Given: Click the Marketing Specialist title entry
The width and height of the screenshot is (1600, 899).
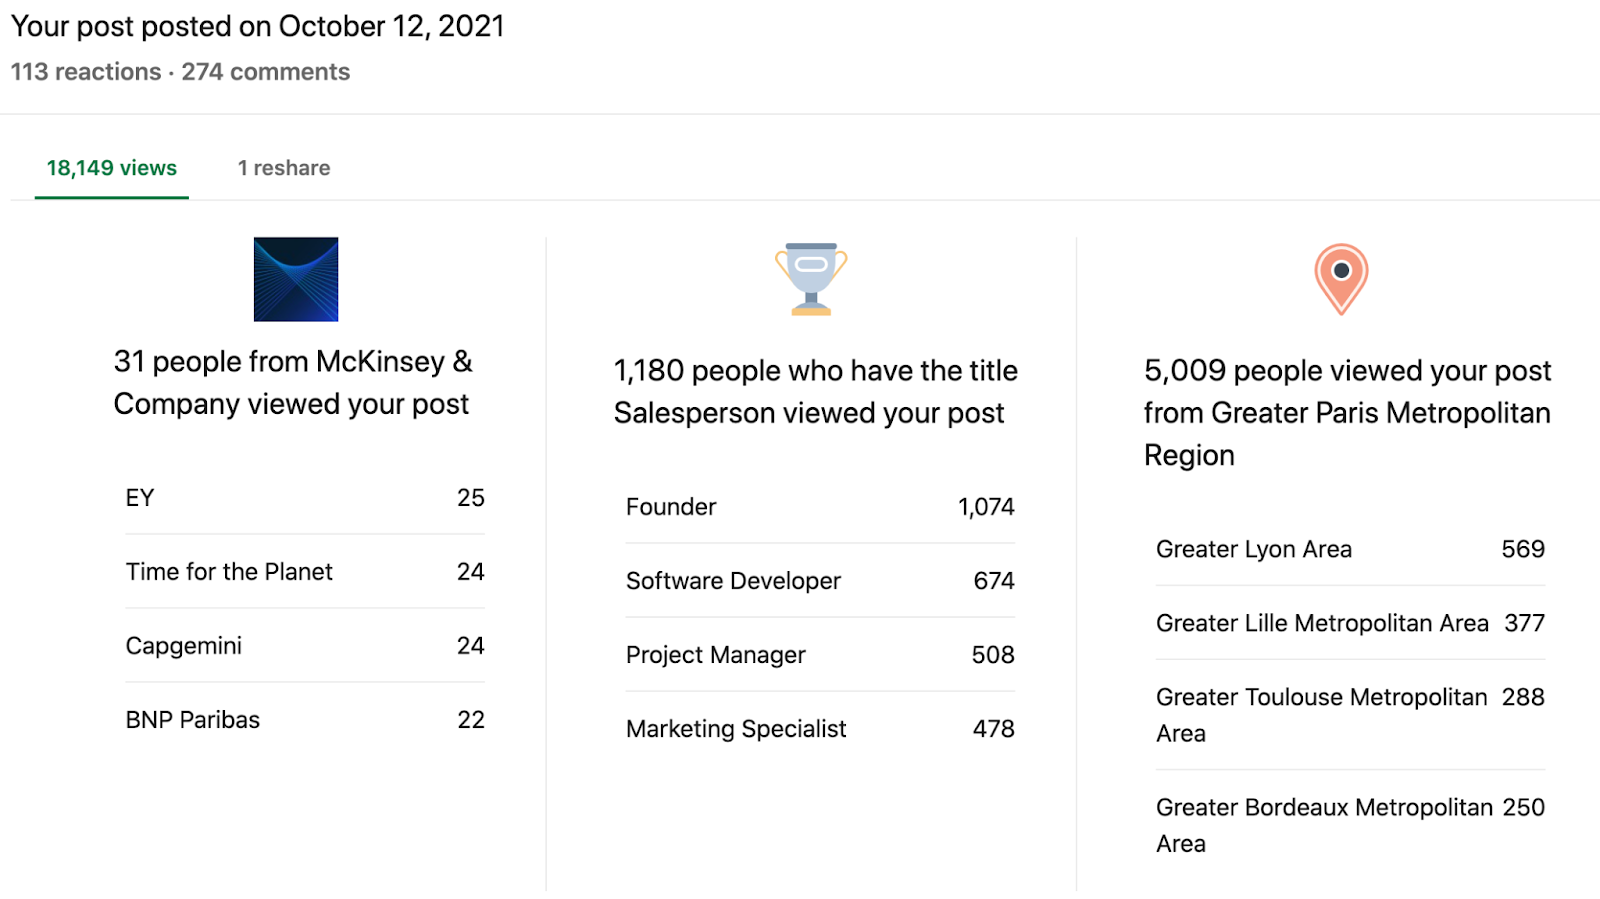Looking at the screenshot, I should 820,729.
